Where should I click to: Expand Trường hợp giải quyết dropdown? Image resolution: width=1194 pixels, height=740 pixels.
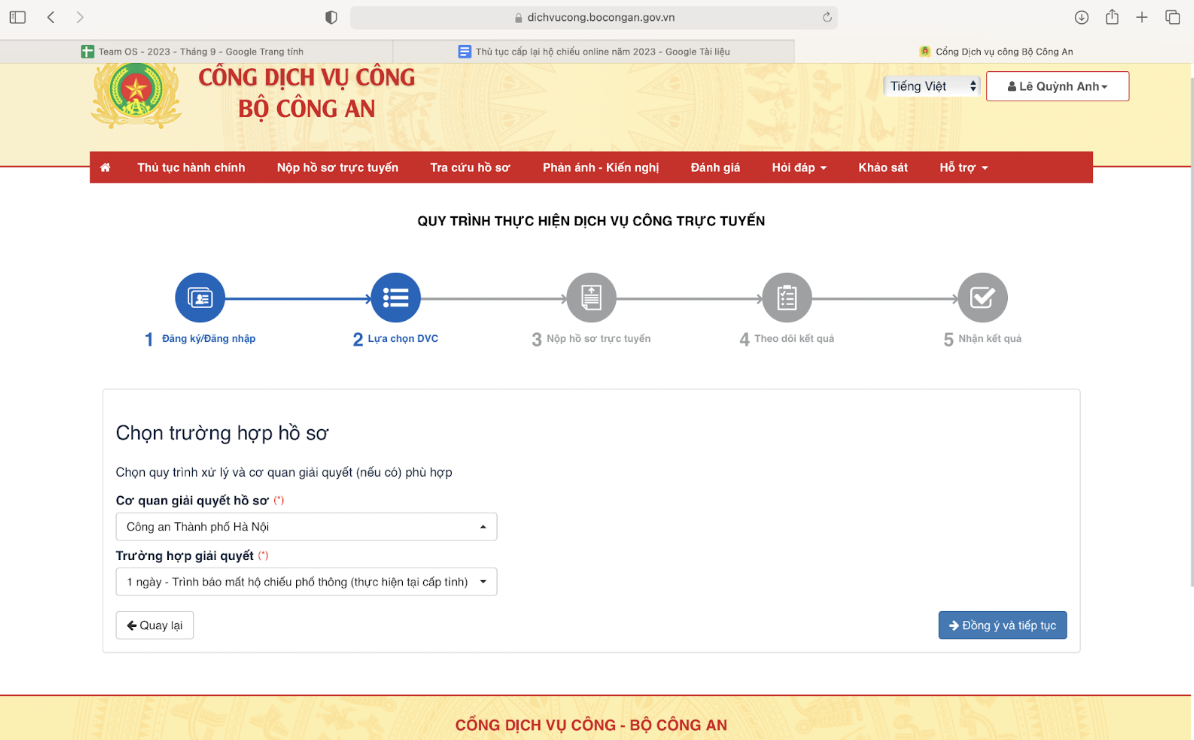point(306,582)
